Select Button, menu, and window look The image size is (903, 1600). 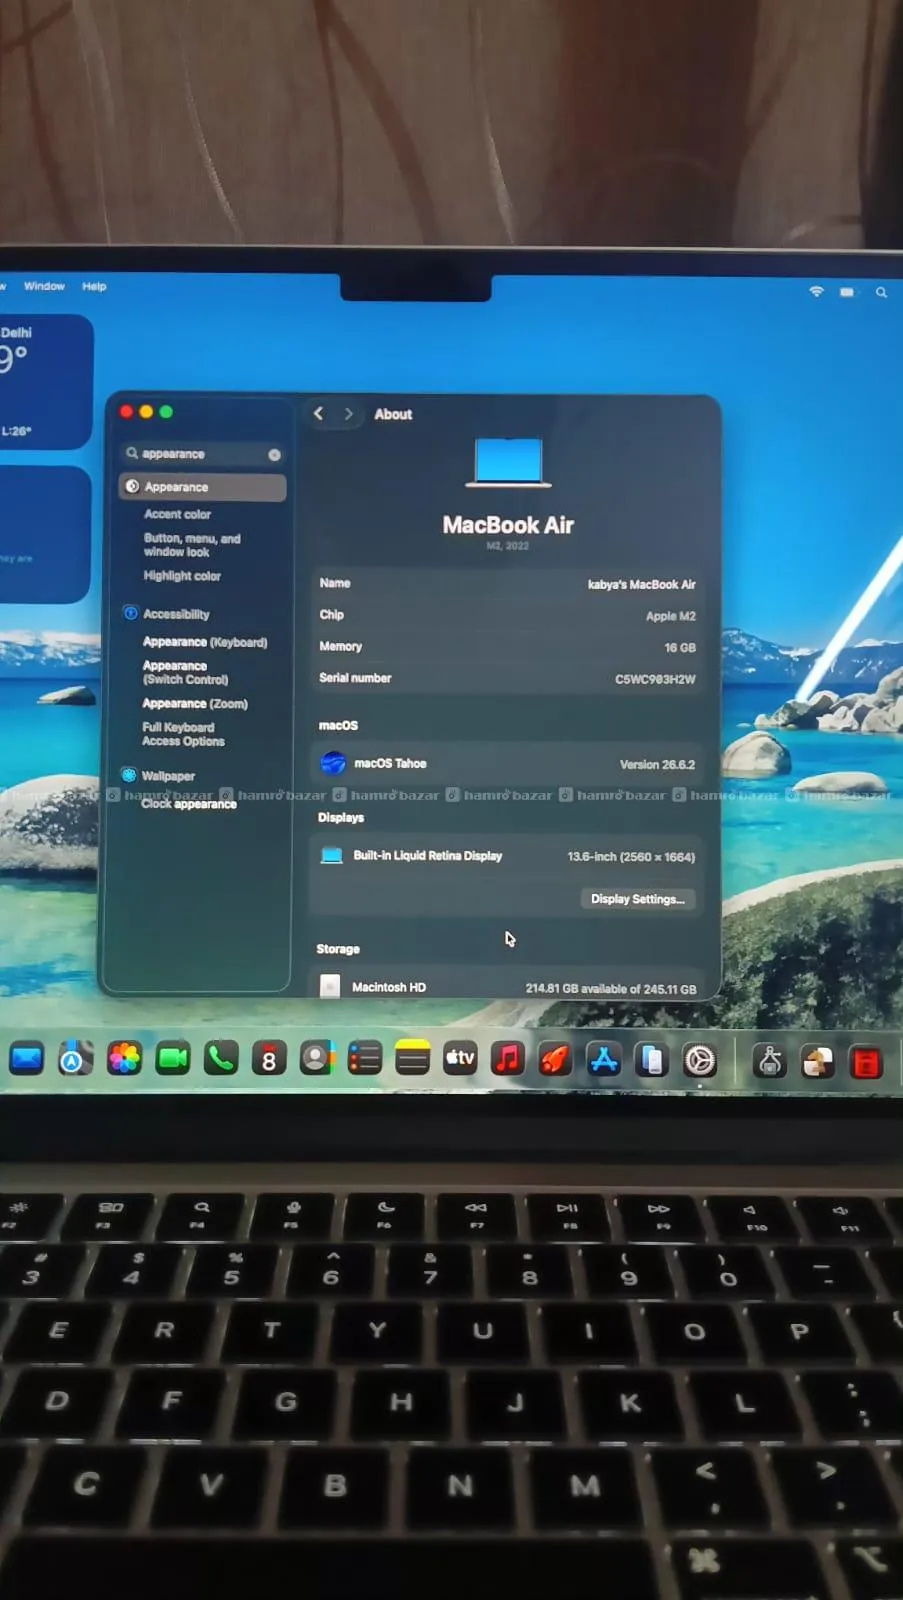coord(192,545)
